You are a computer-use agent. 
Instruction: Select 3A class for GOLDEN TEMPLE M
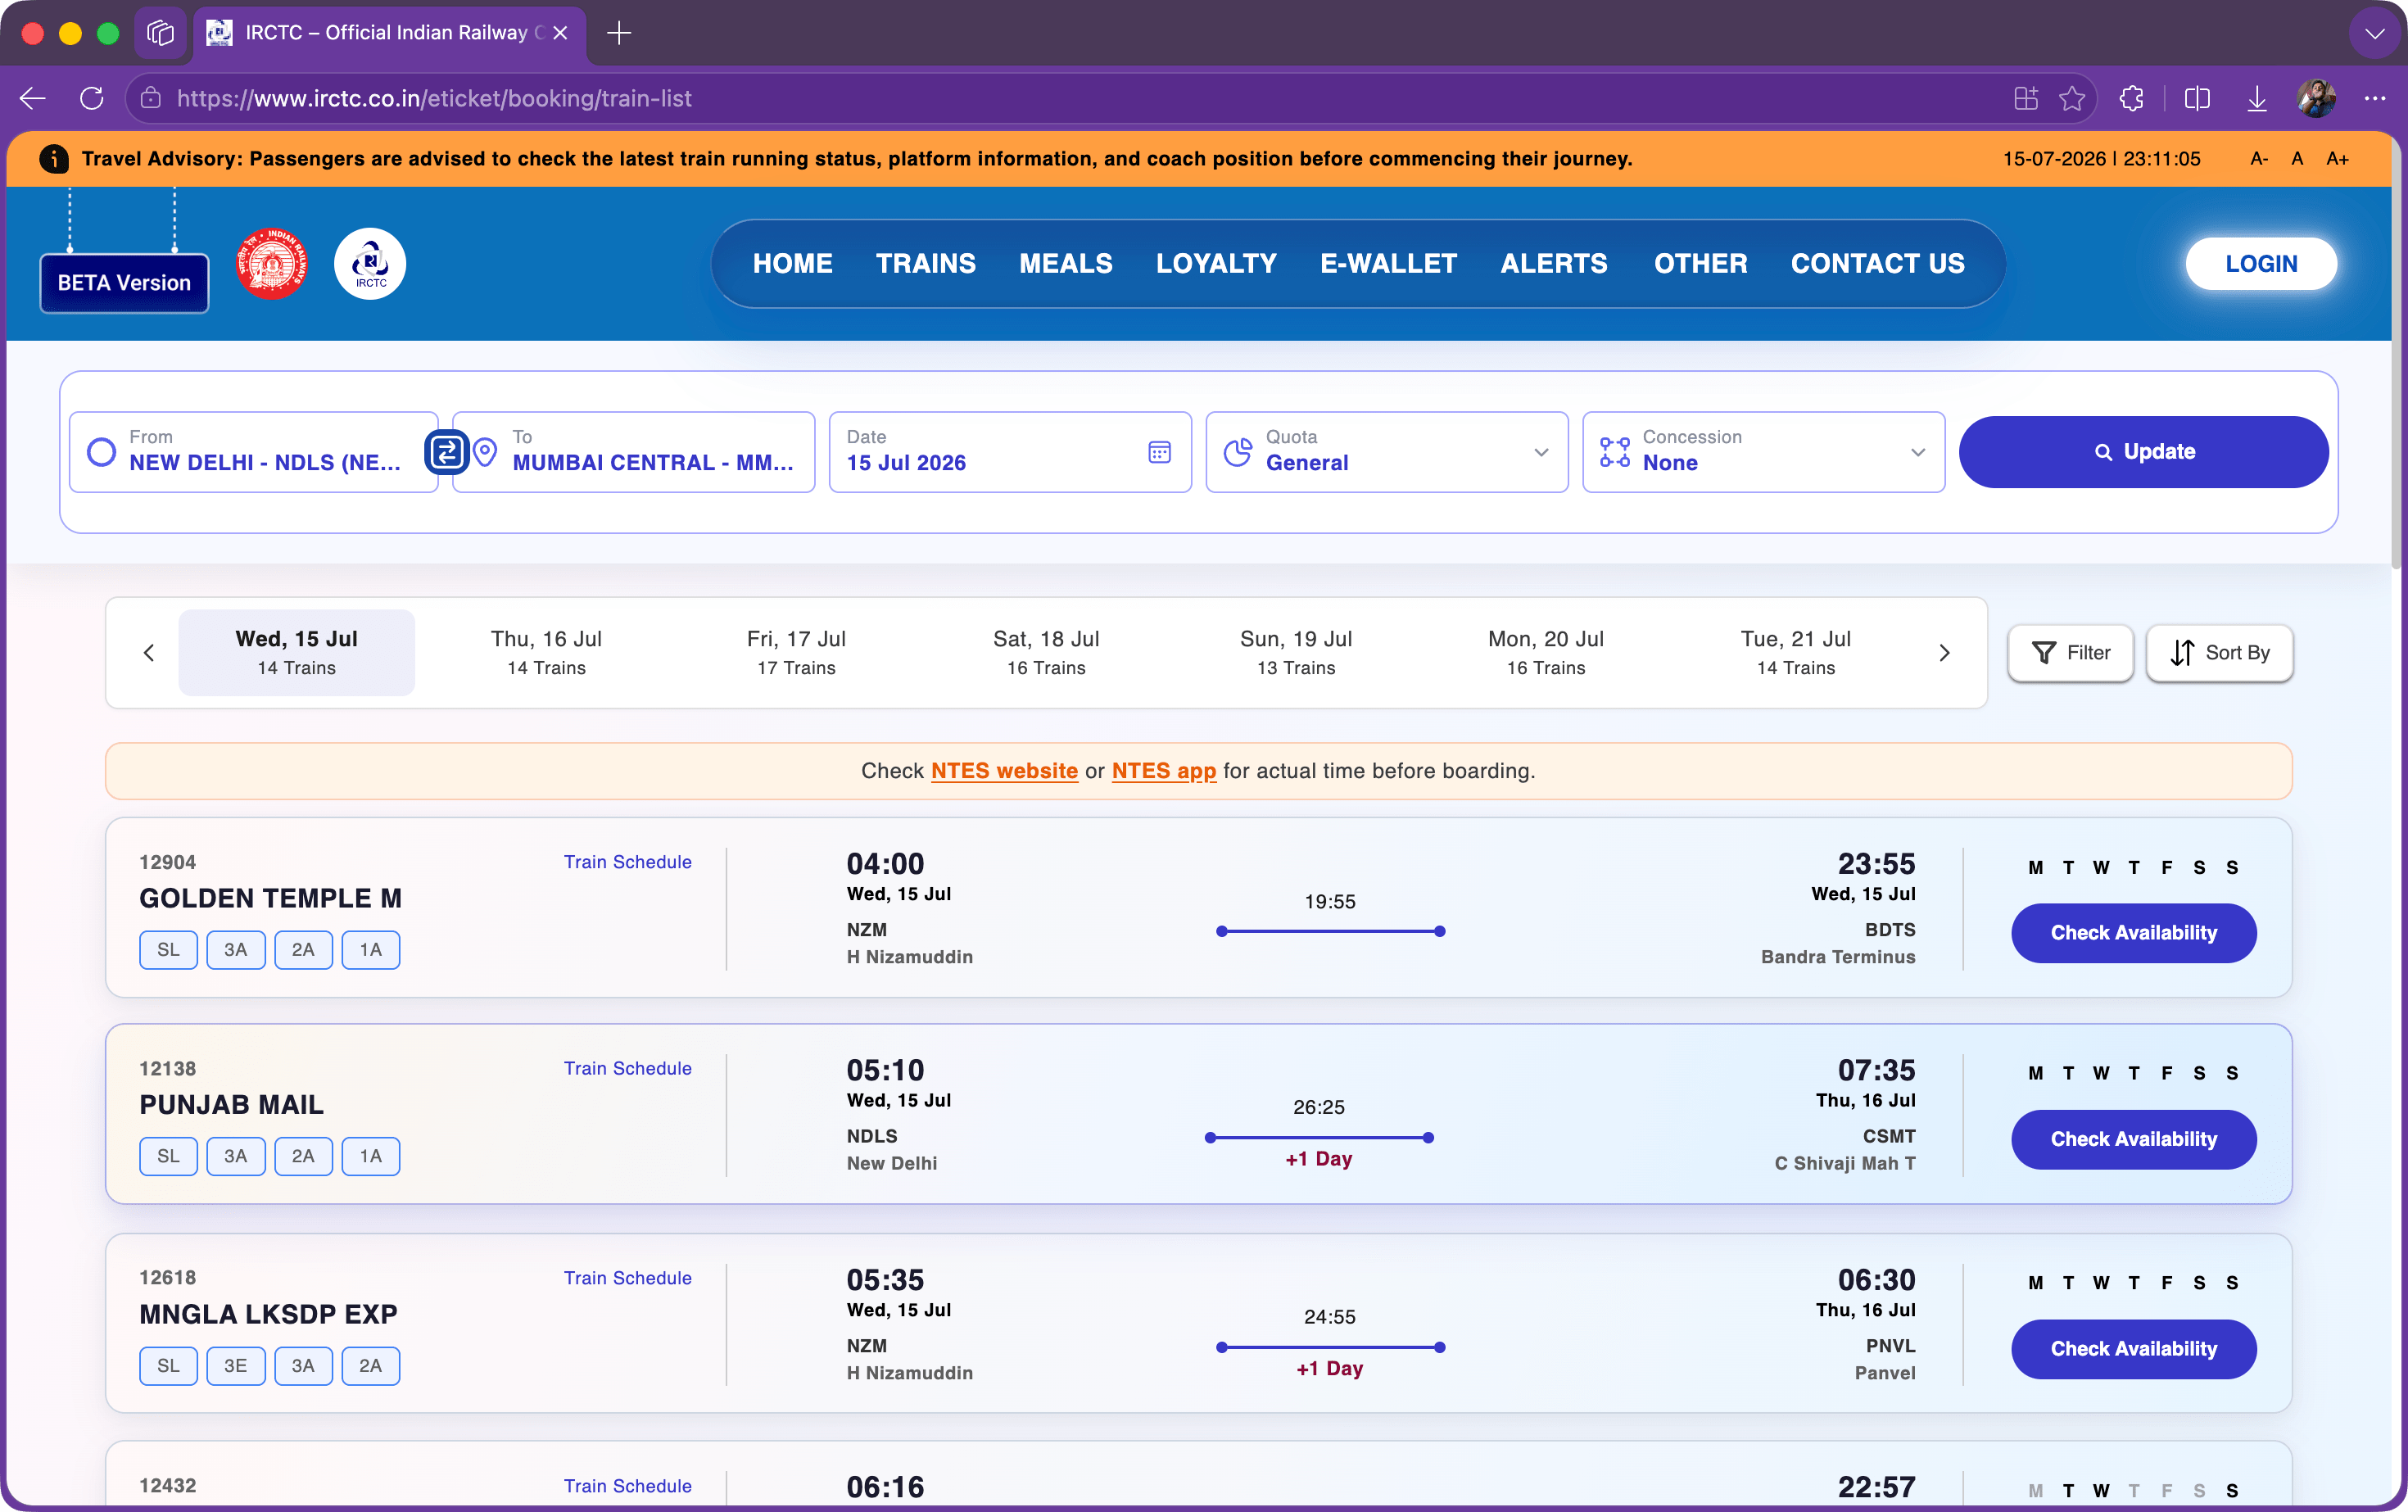236,950
